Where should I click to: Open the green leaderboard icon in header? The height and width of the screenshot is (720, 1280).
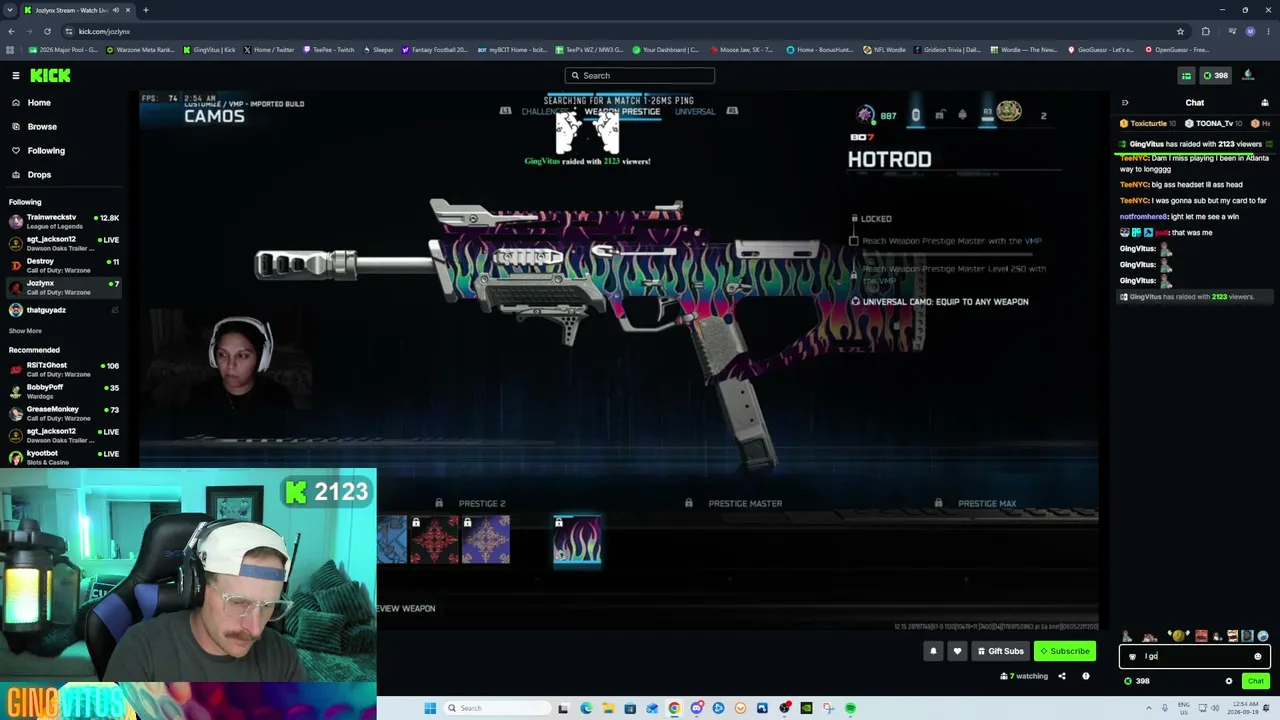coord(1186,76)
